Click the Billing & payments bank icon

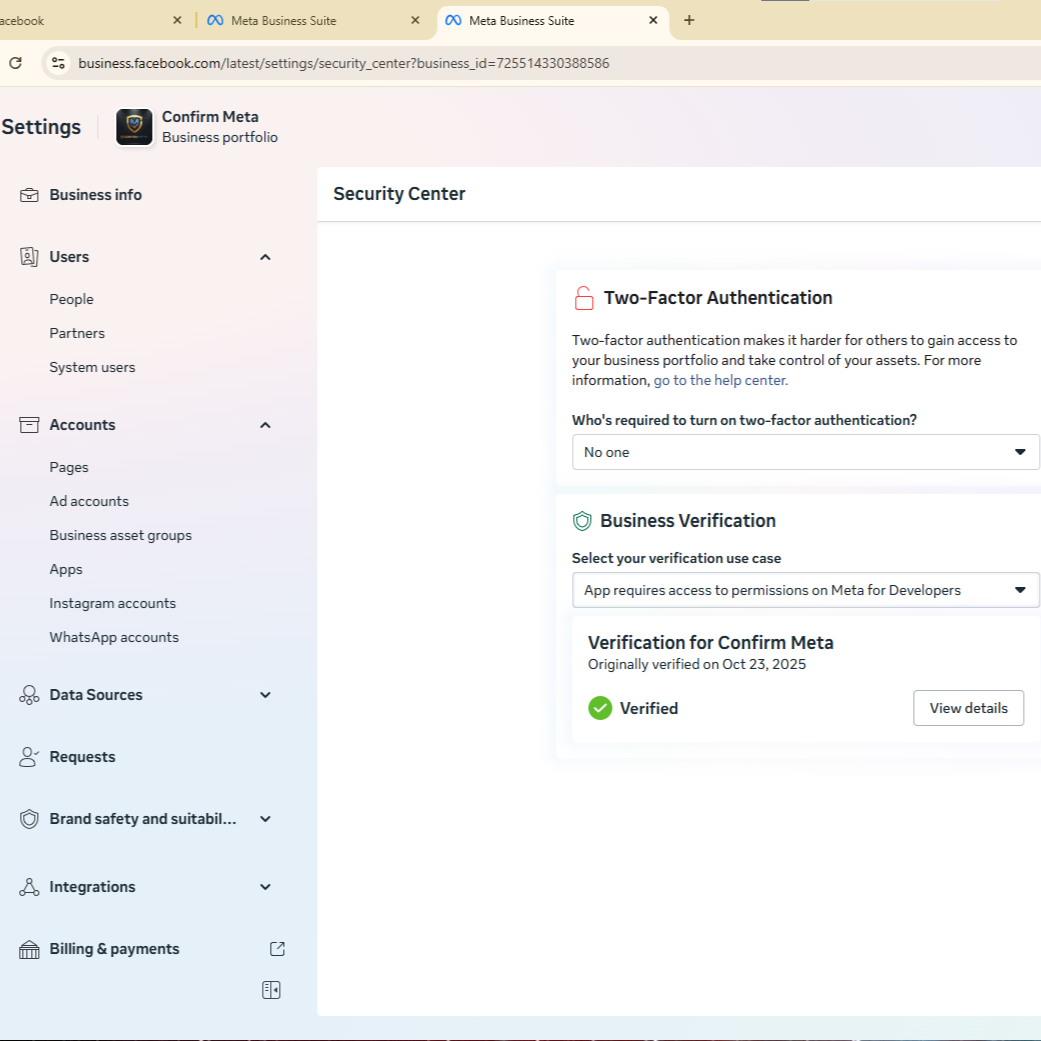pos(29,949)
